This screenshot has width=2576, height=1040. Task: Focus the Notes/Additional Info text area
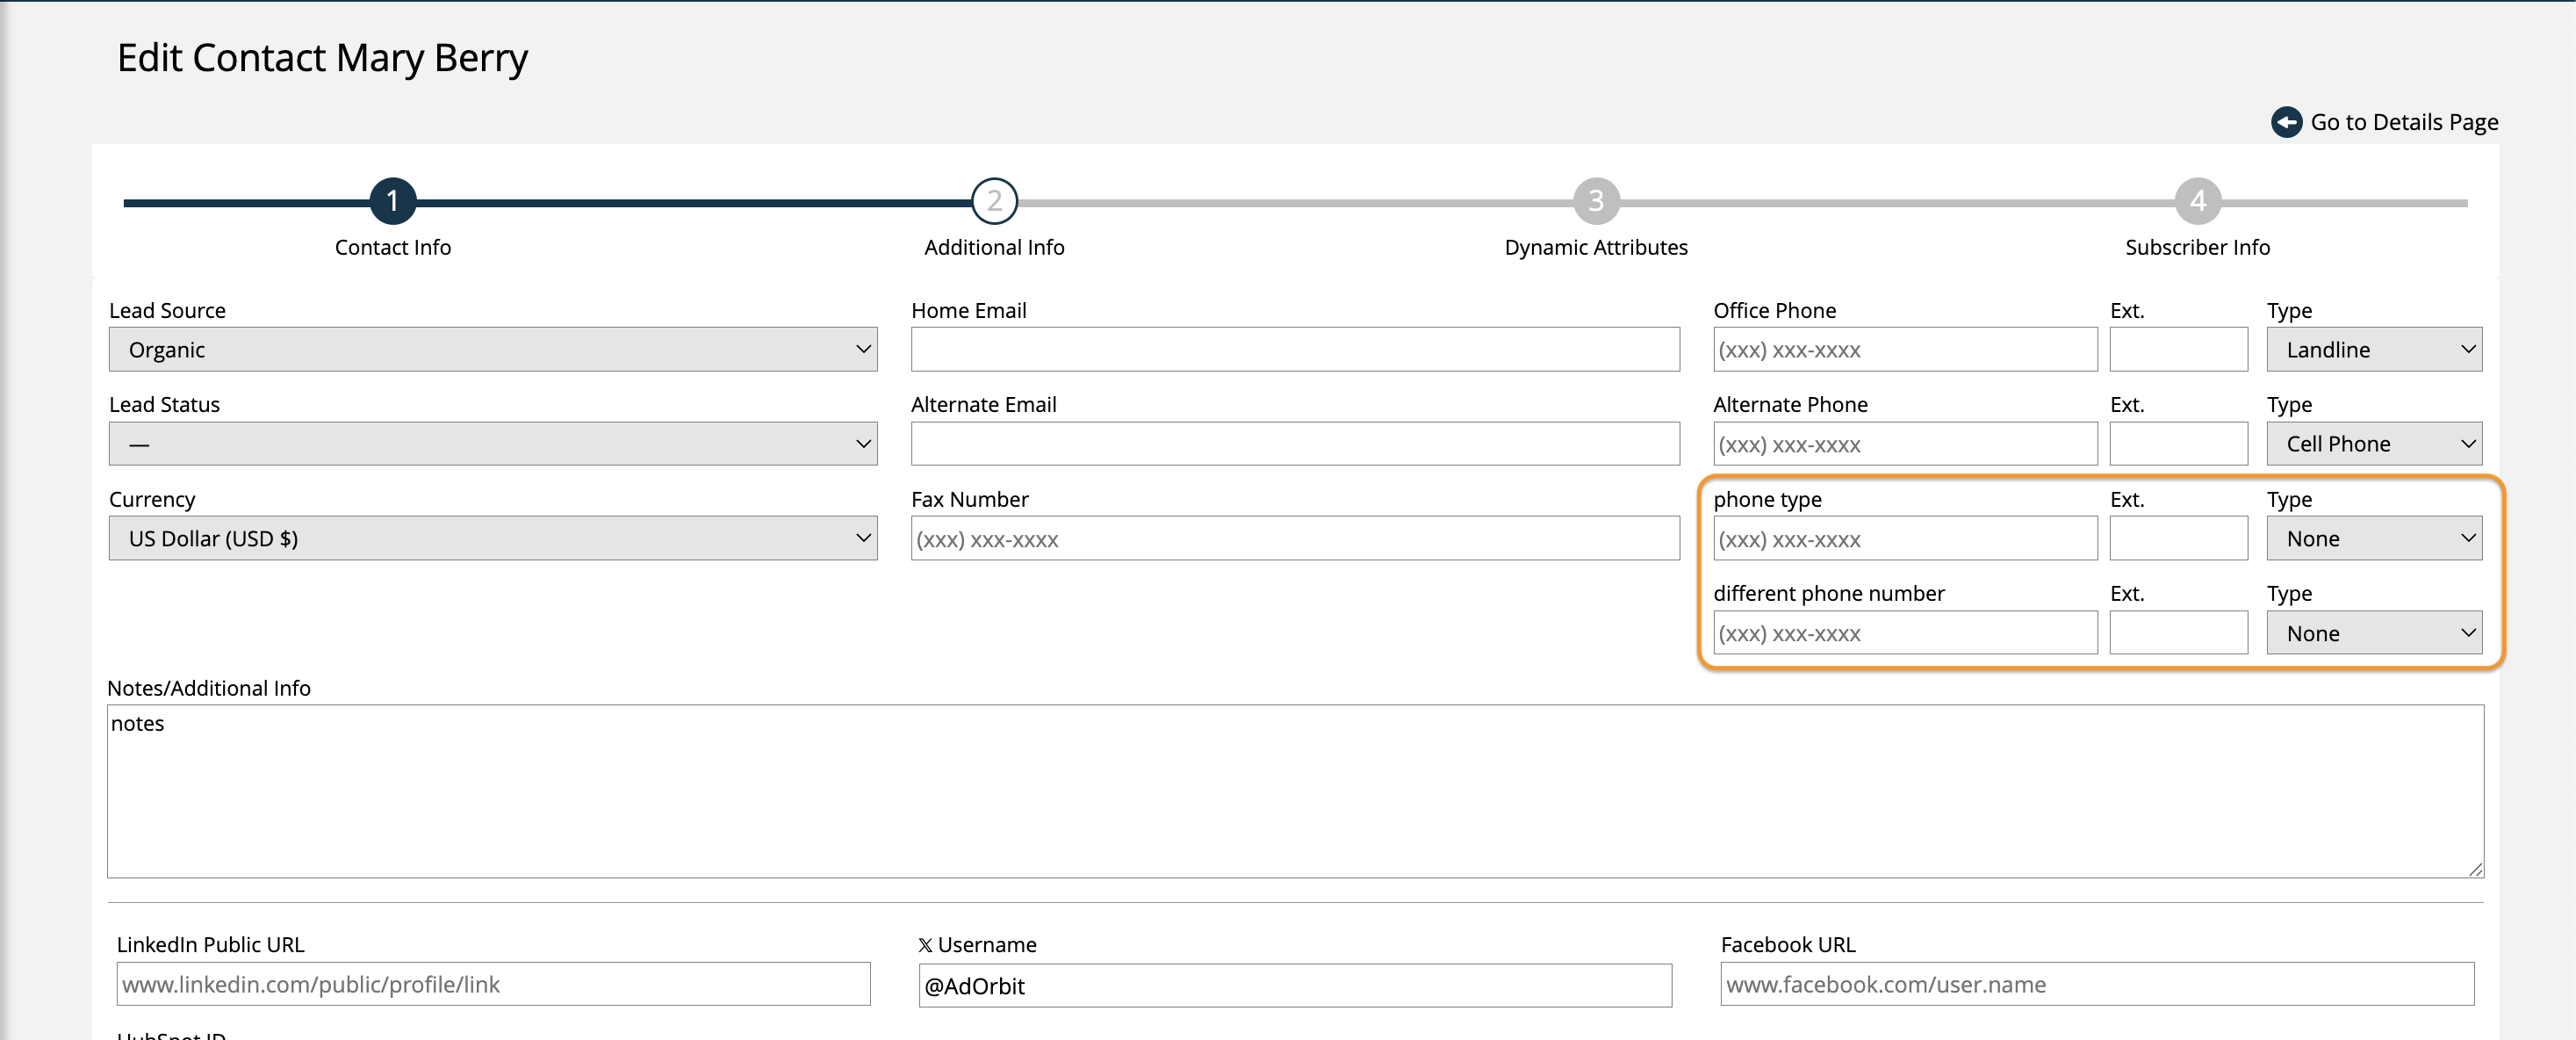[x=1294, y=791]
